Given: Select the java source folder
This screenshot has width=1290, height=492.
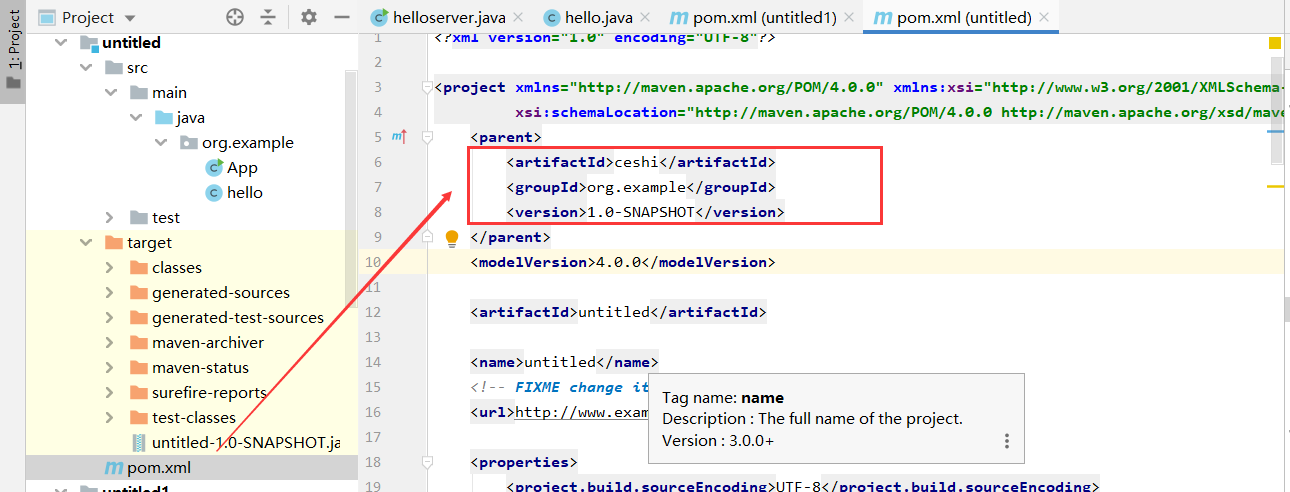Looking at the screenshot, I should point(190,118).
